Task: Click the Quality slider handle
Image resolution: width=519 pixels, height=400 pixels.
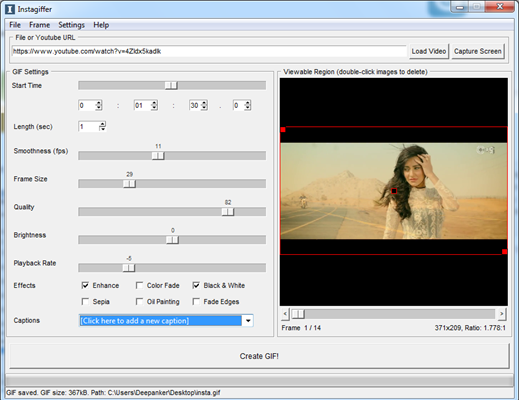Action: 228,212
